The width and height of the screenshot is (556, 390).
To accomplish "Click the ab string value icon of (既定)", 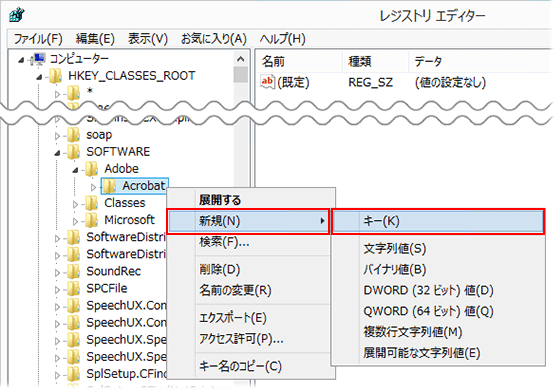I will [267, 82].
